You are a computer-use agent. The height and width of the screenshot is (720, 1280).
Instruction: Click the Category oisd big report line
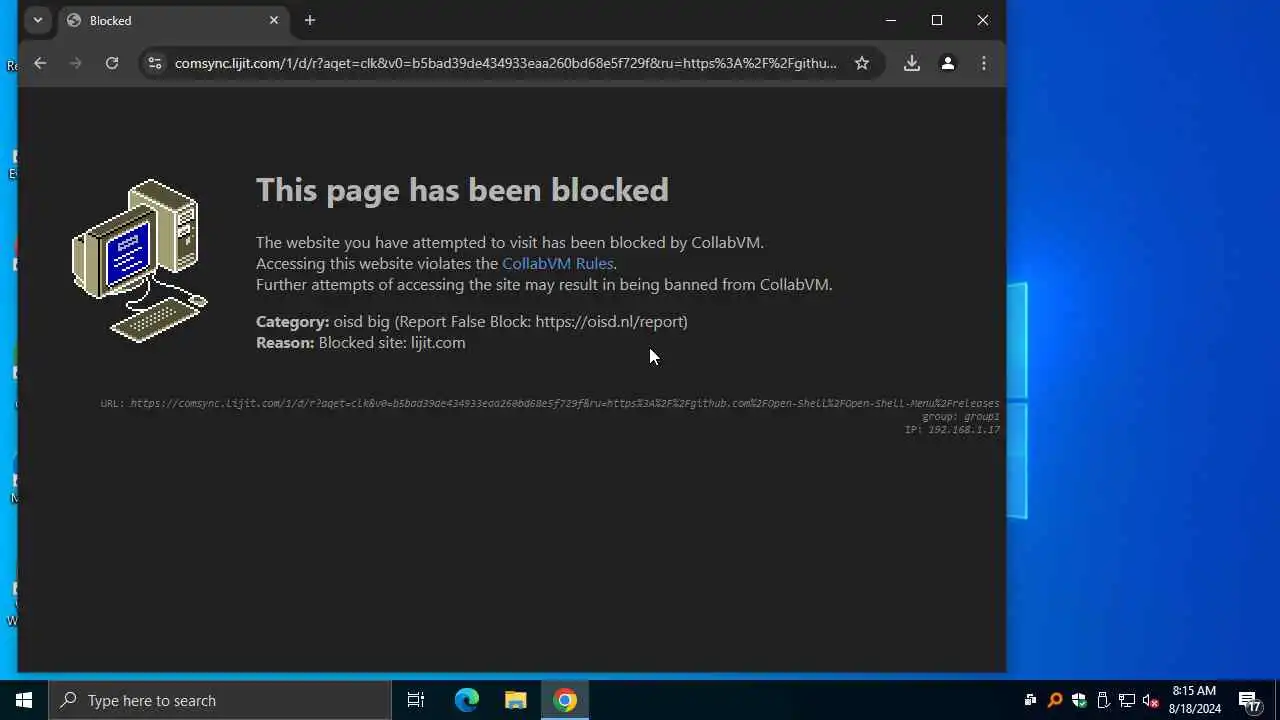coord(472,321)
